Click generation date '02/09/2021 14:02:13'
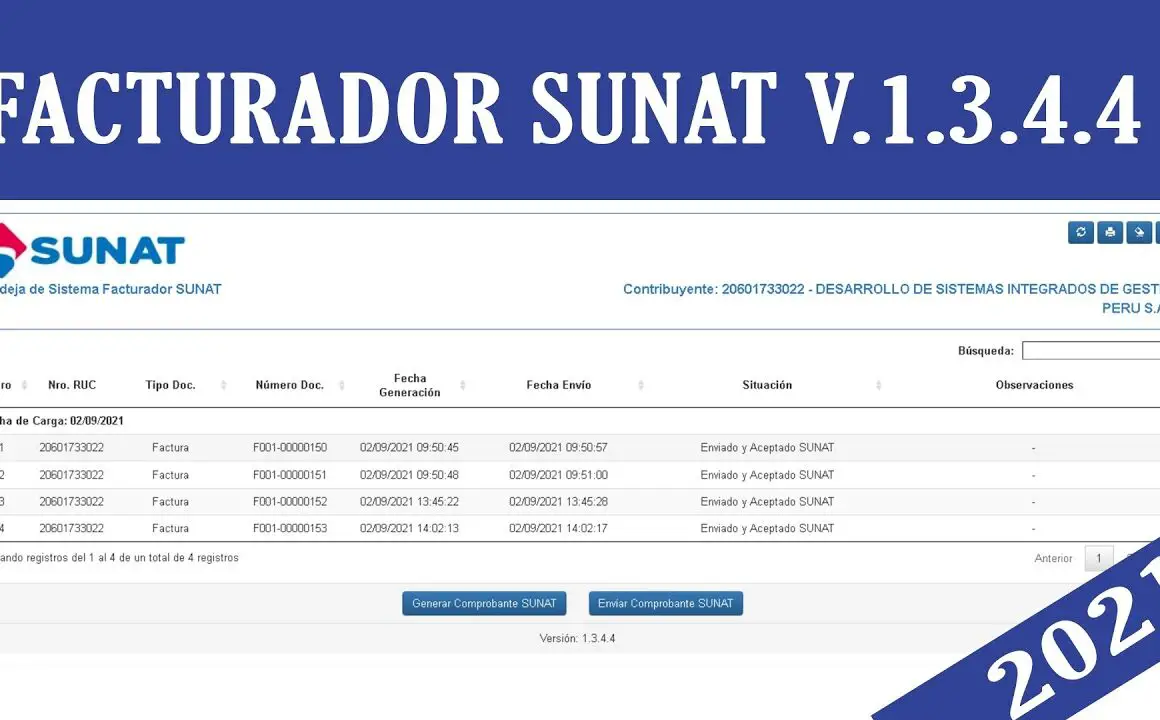 click(409, 528)
